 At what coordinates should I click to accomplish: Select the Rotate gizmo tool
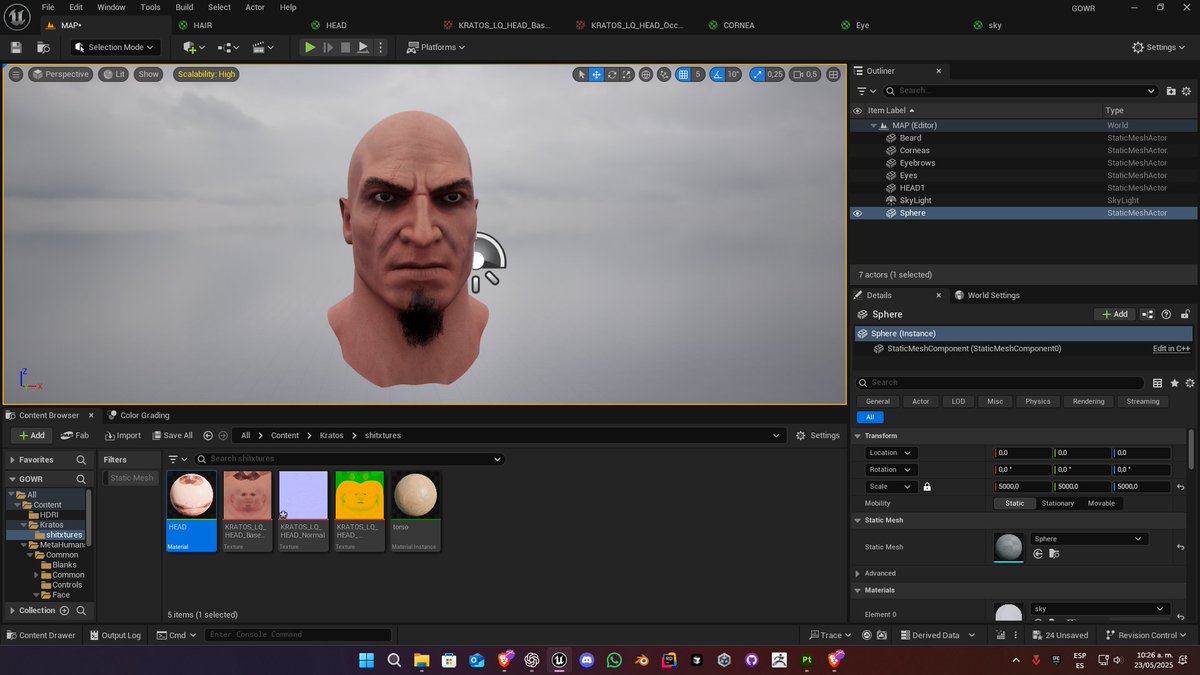612,74
